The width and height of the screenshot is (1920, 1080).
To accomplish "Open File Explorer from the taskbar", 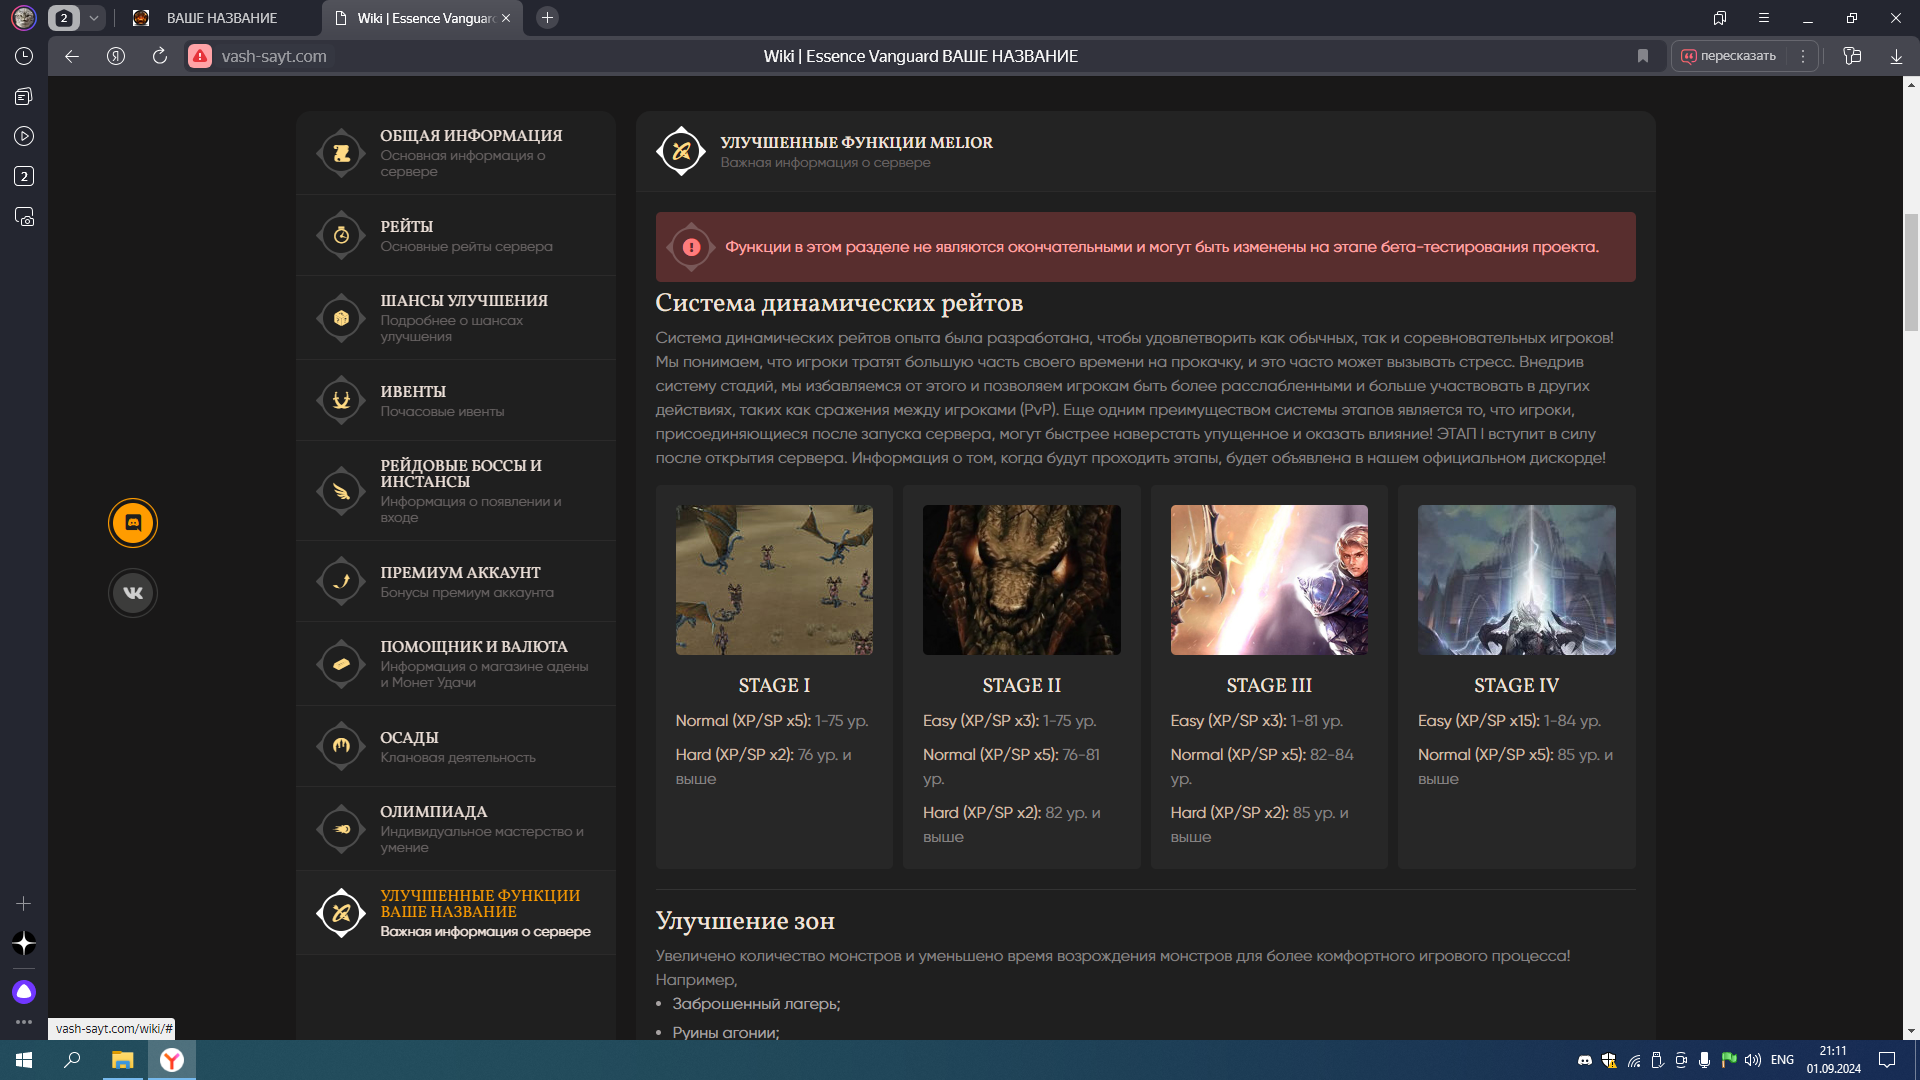I will tap(122, 1060).
